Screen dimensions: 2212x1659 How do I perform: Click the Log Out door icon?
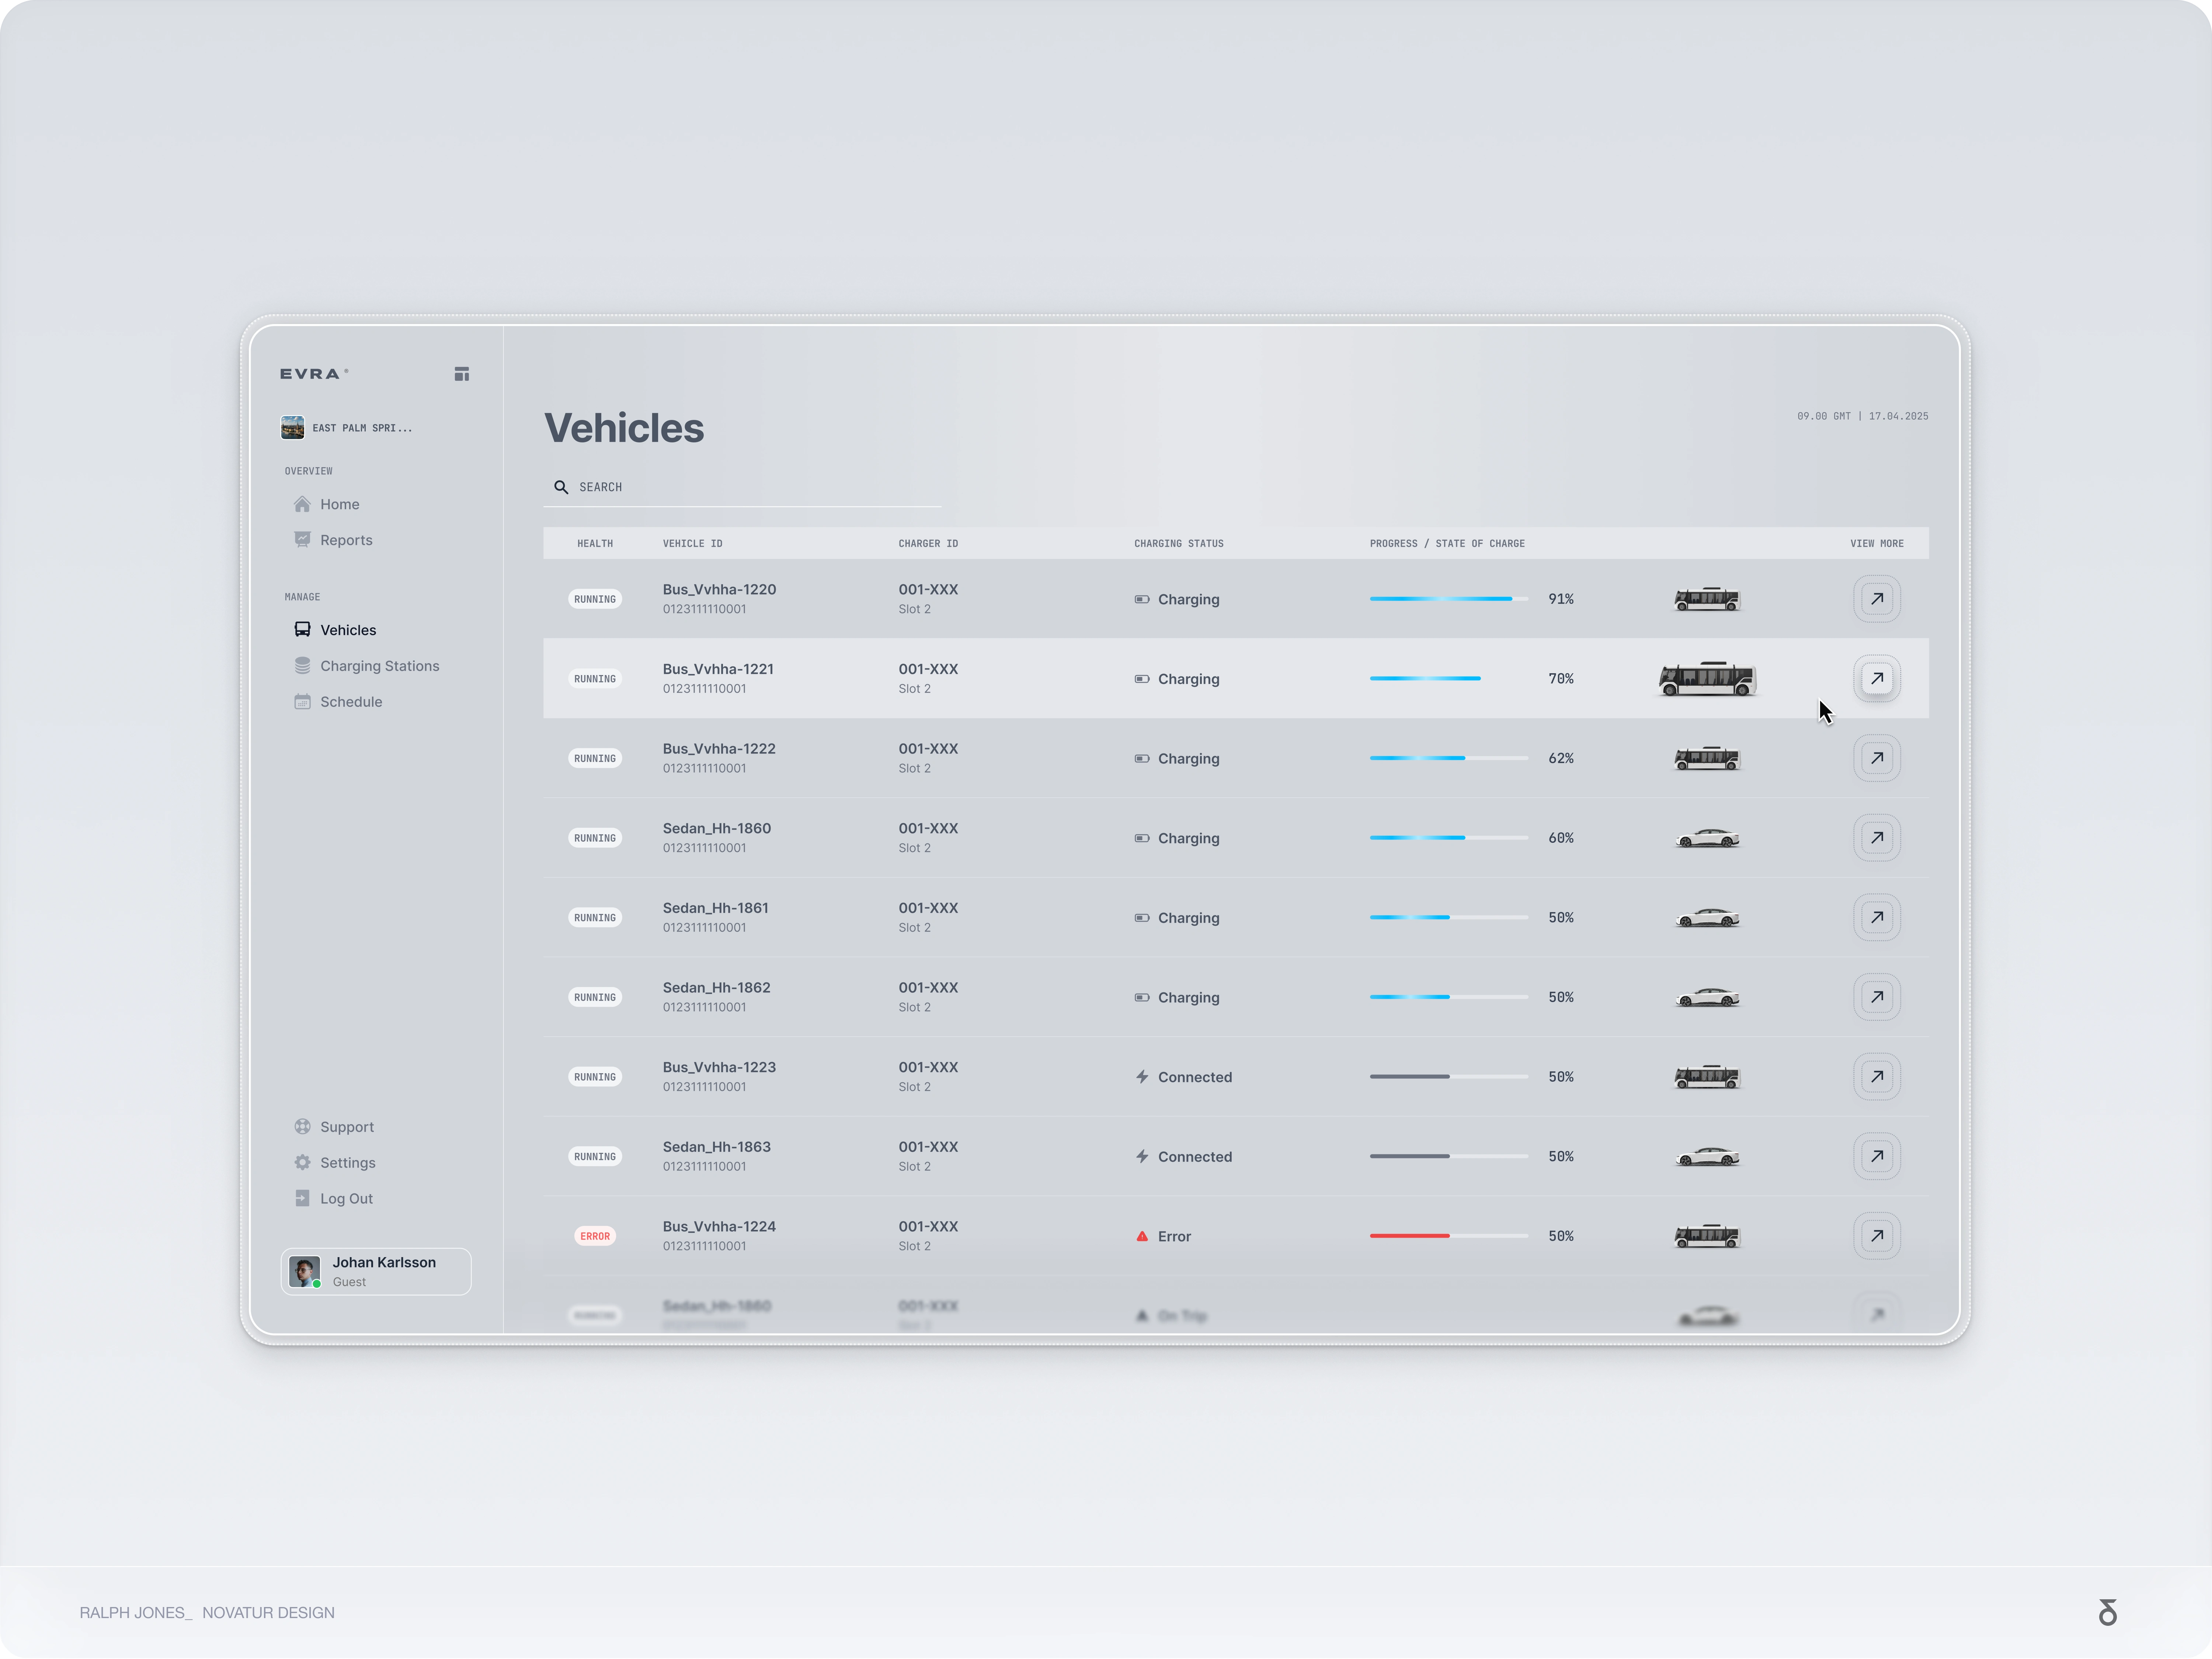pyautogui.click(x=302, y=1198)
